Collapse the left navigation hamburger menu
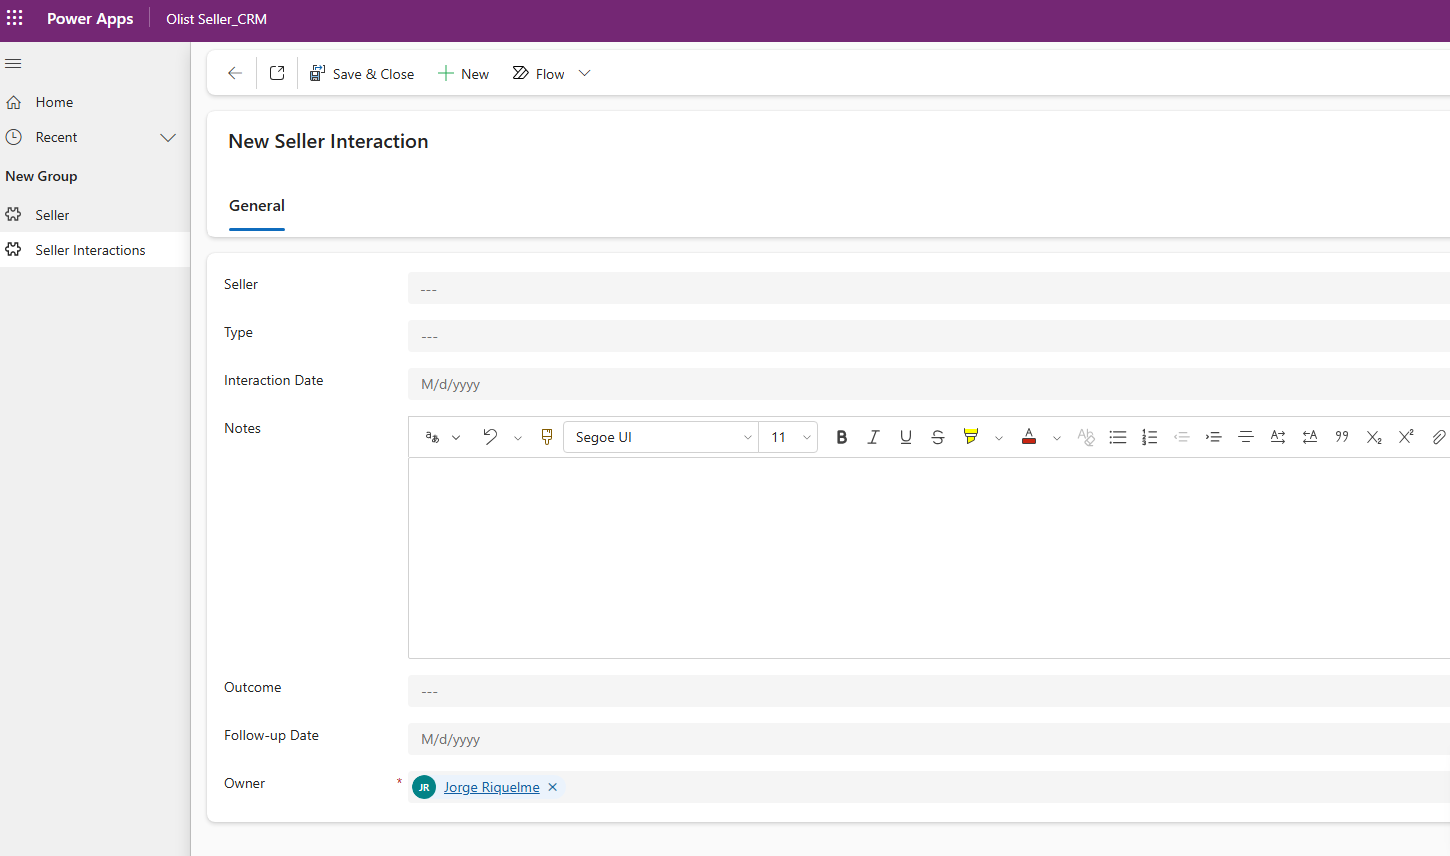 (13, 63)
